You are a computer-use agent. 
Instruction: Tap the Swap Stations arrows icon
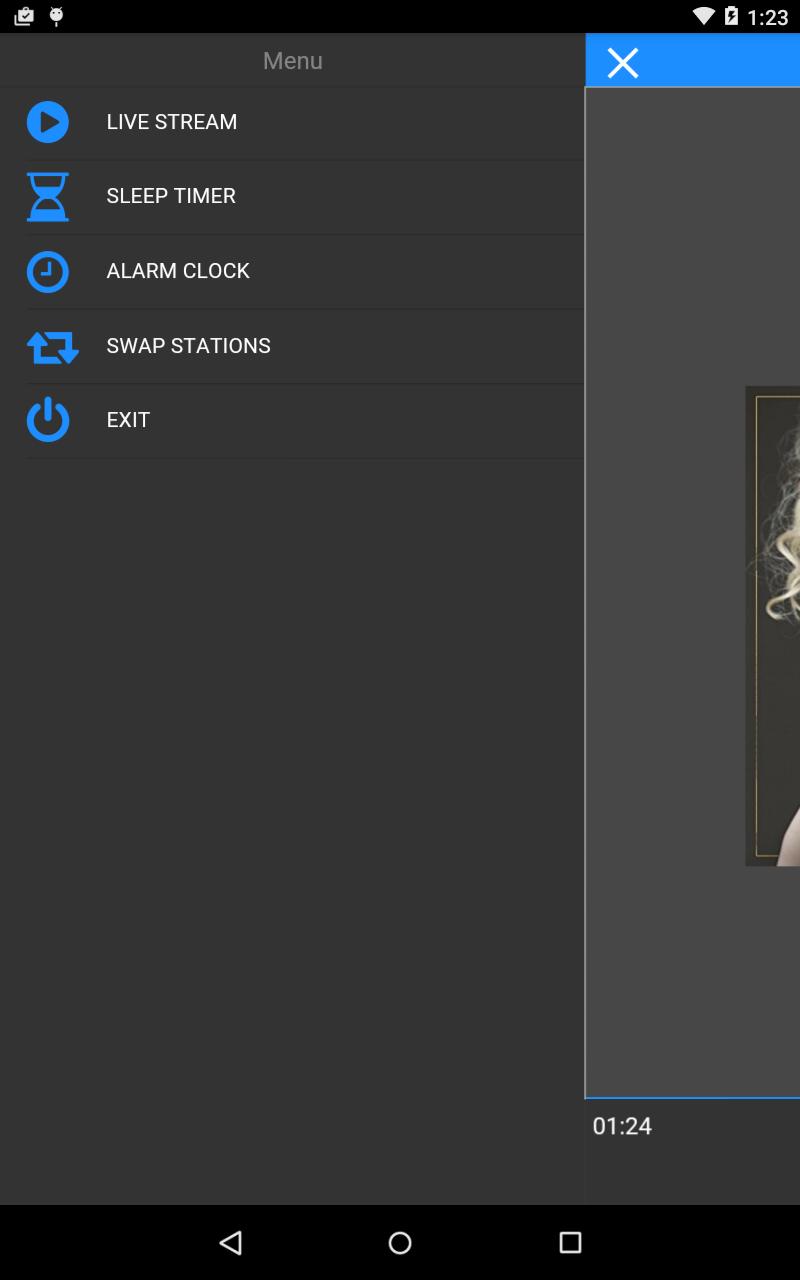click(x=52, y=346)
